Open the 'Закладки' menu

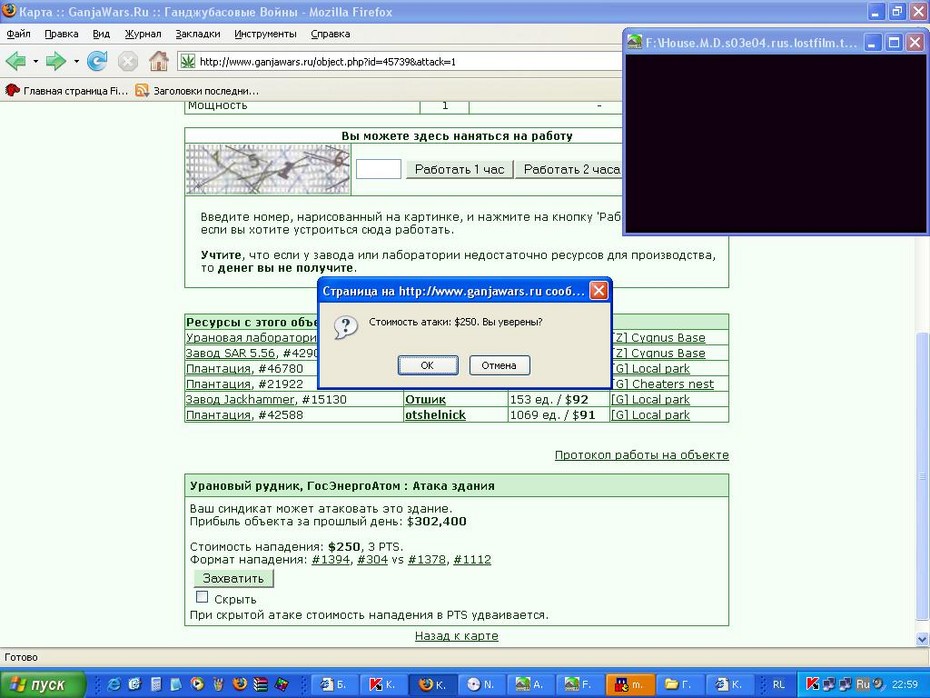point(198,34)
